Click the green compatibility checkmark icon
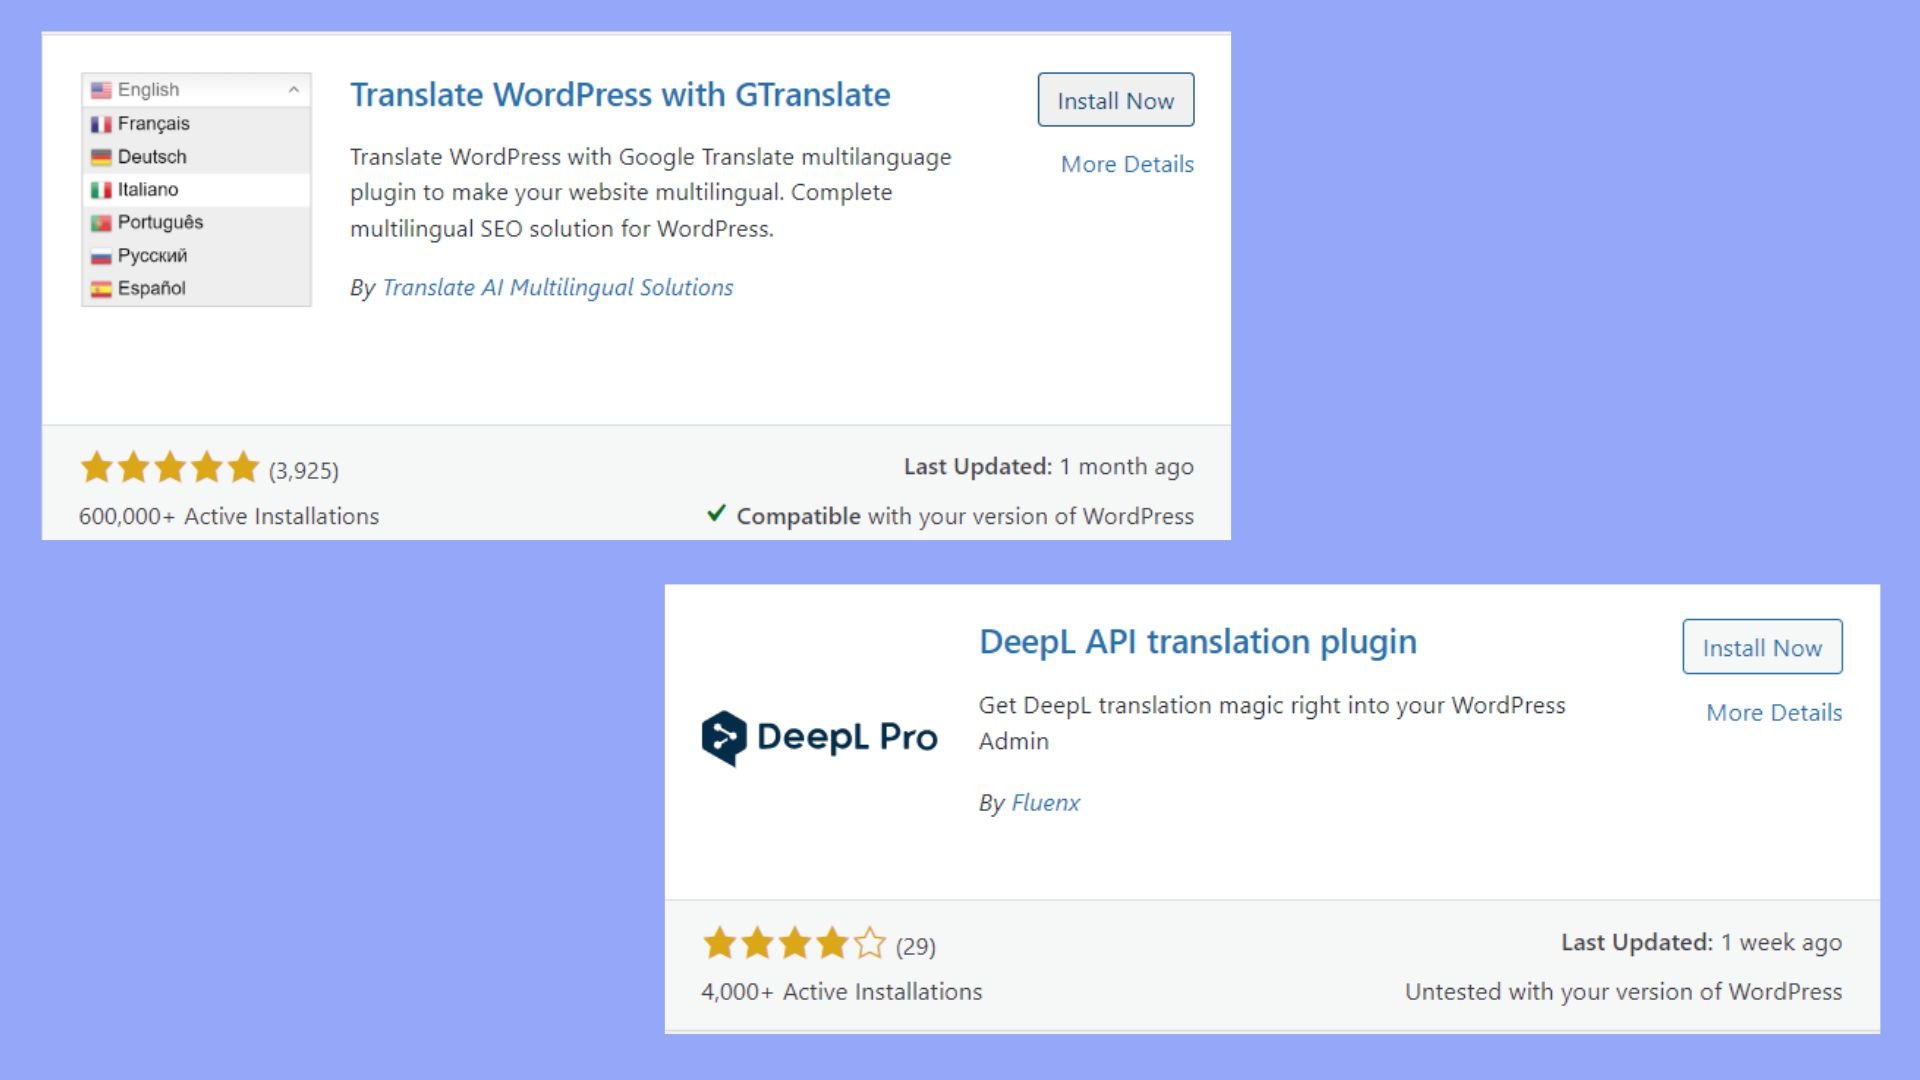Viewport: 1920px width, 1080px height. coord(716,514)
